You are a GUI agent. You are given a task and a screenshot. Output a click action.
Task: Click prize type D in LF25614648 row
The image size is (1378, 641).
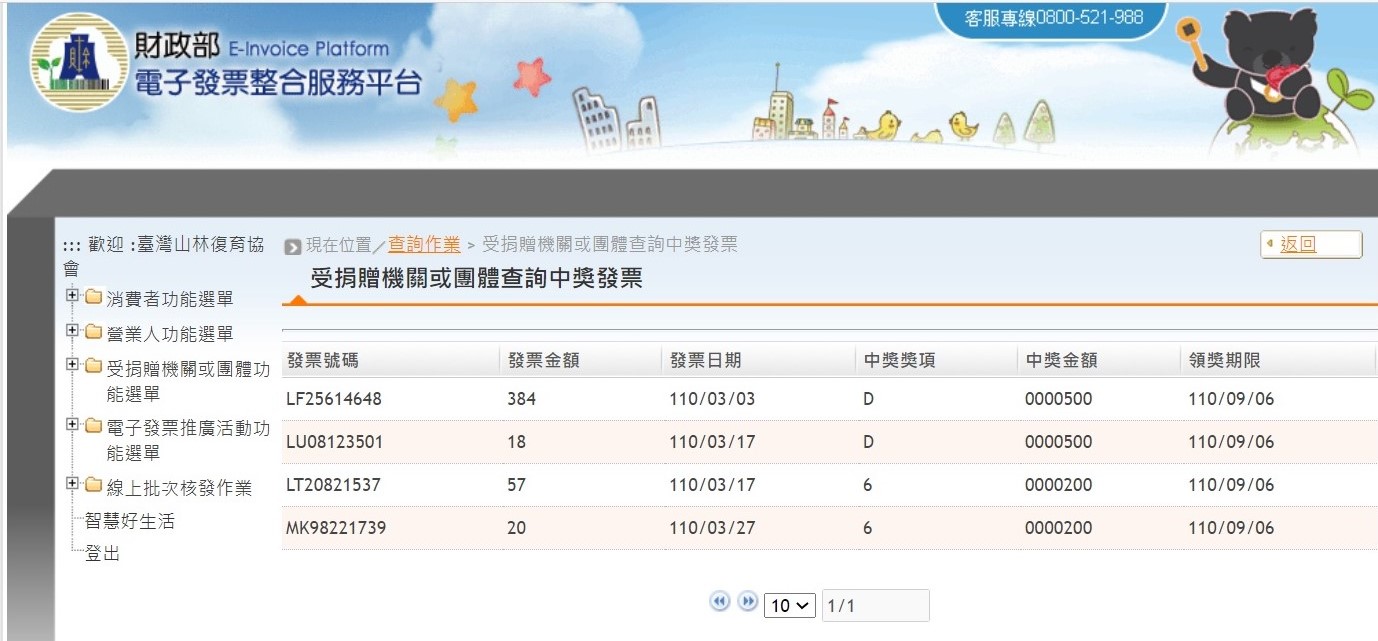point(868,399)
